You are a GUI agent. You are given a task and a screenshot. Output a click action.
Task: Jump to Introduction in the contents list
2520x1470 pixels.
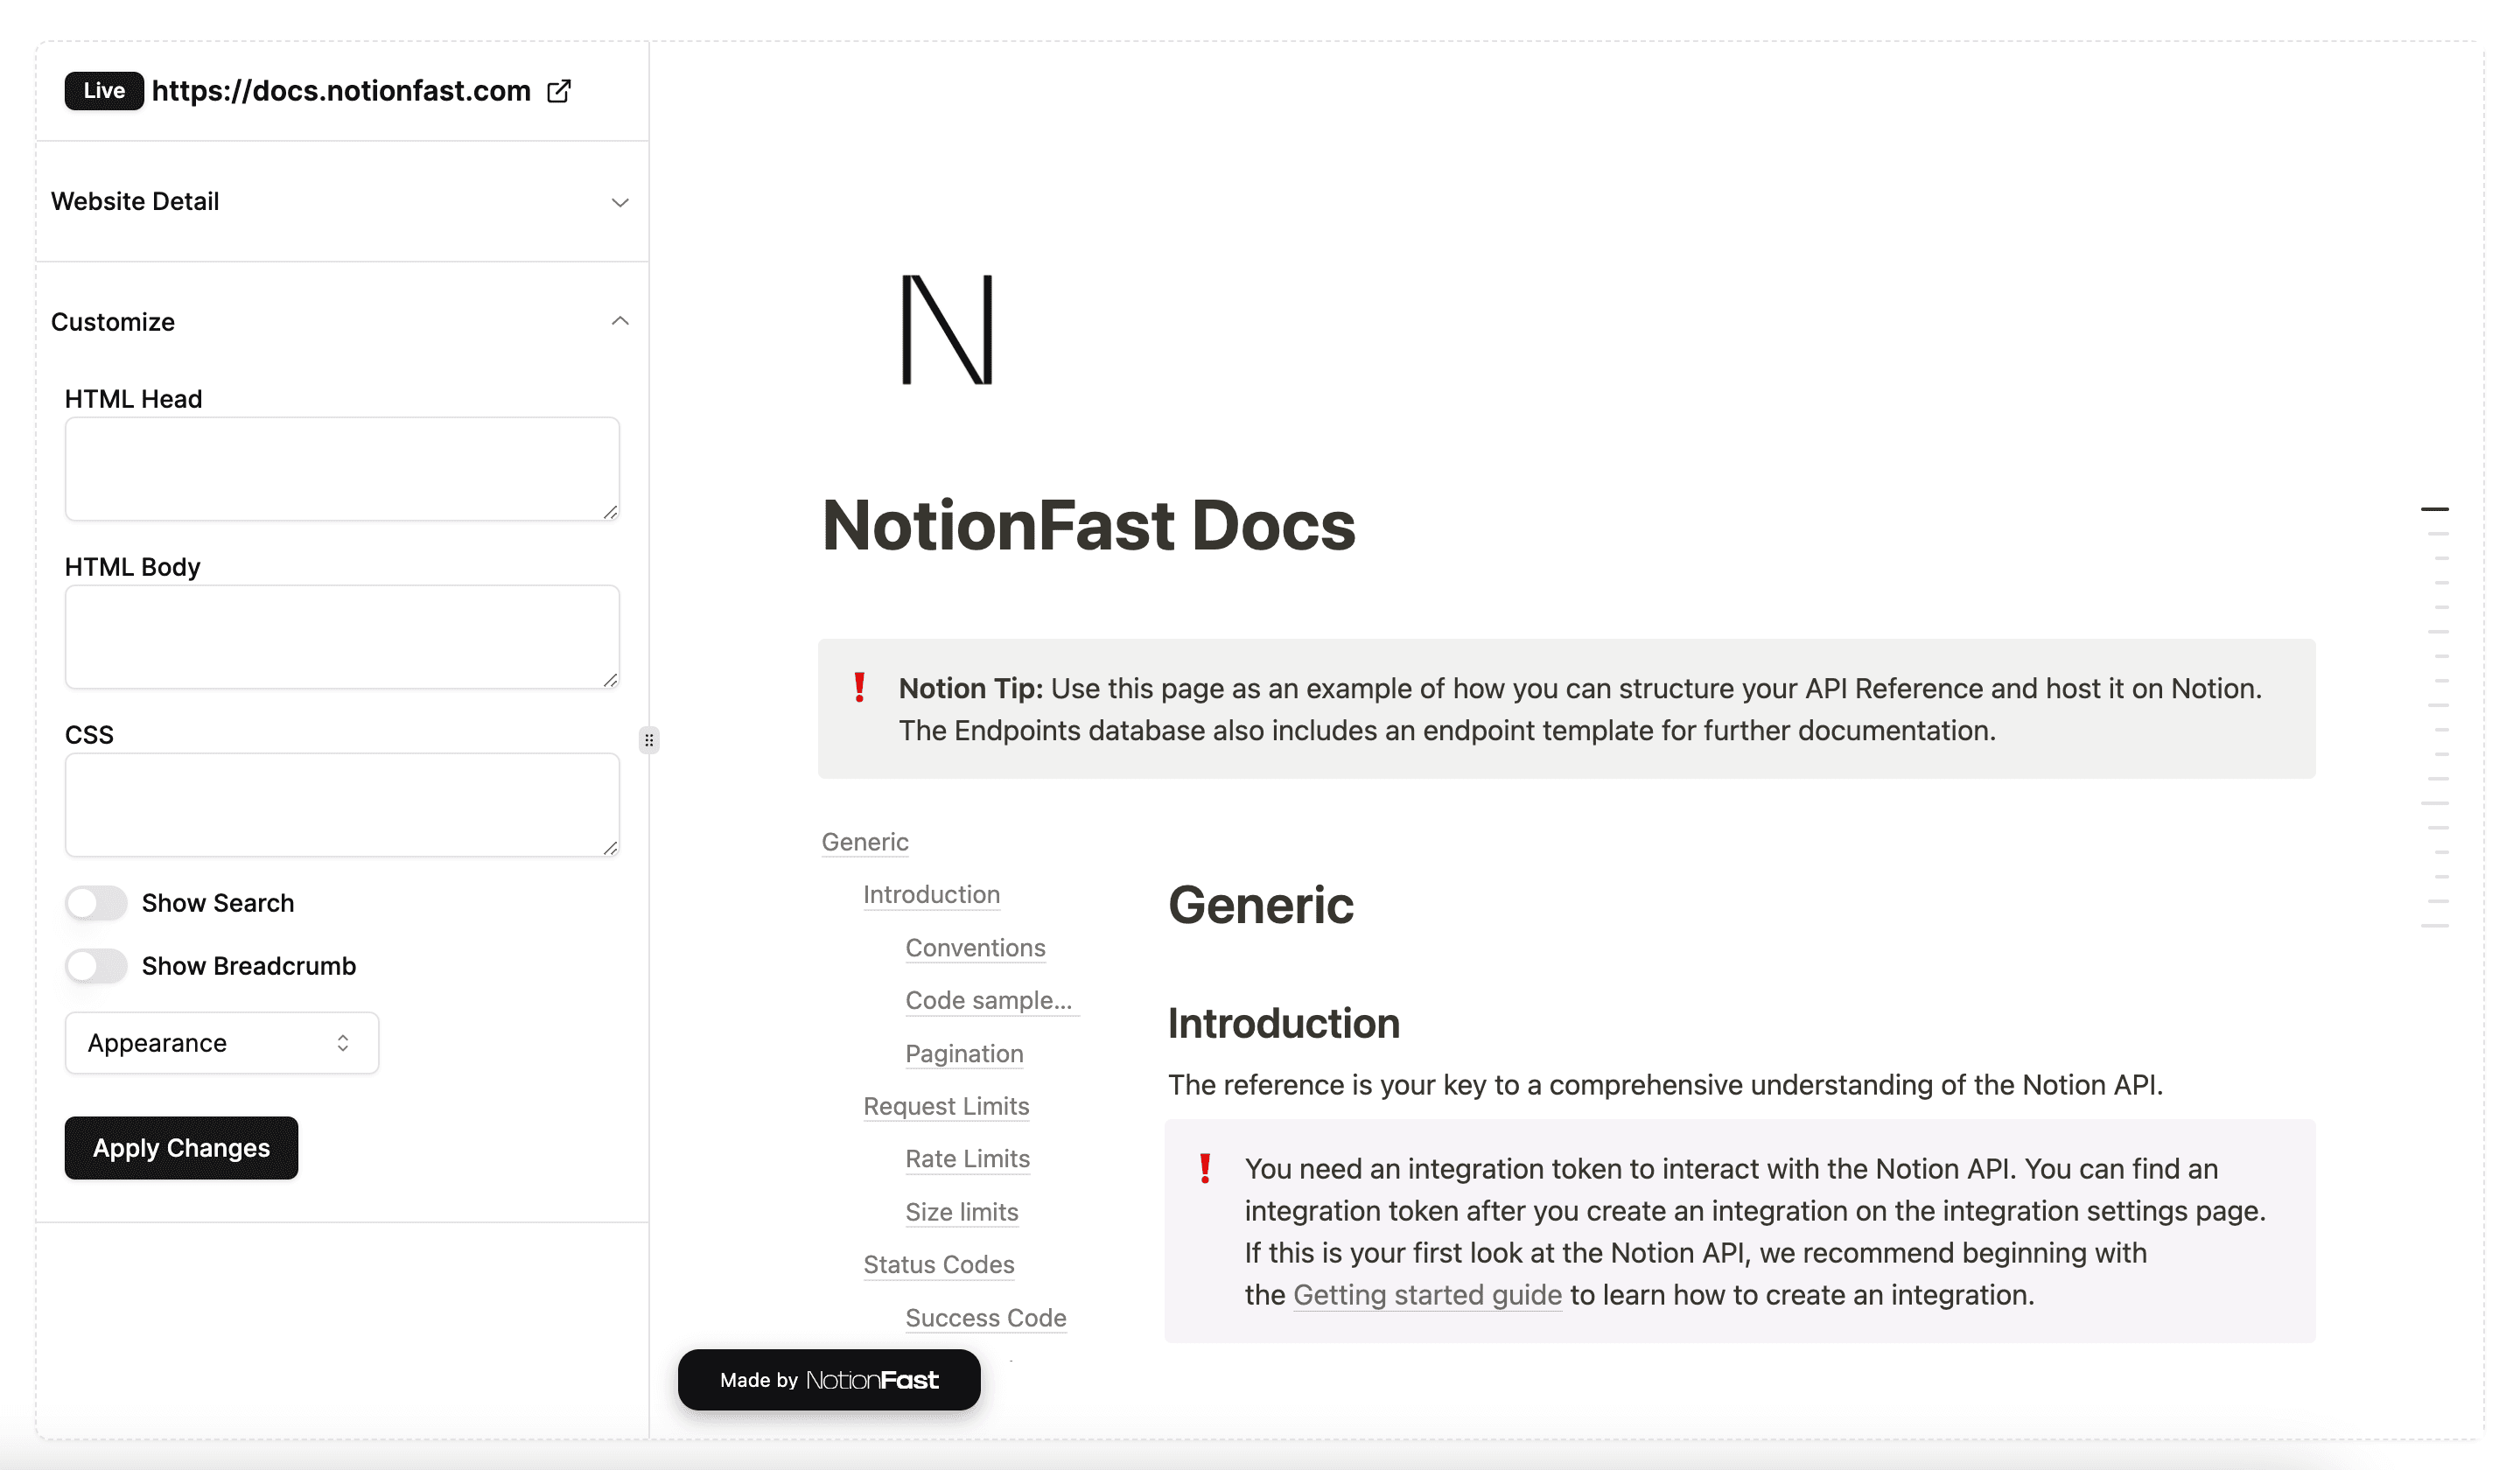(931, 895)
